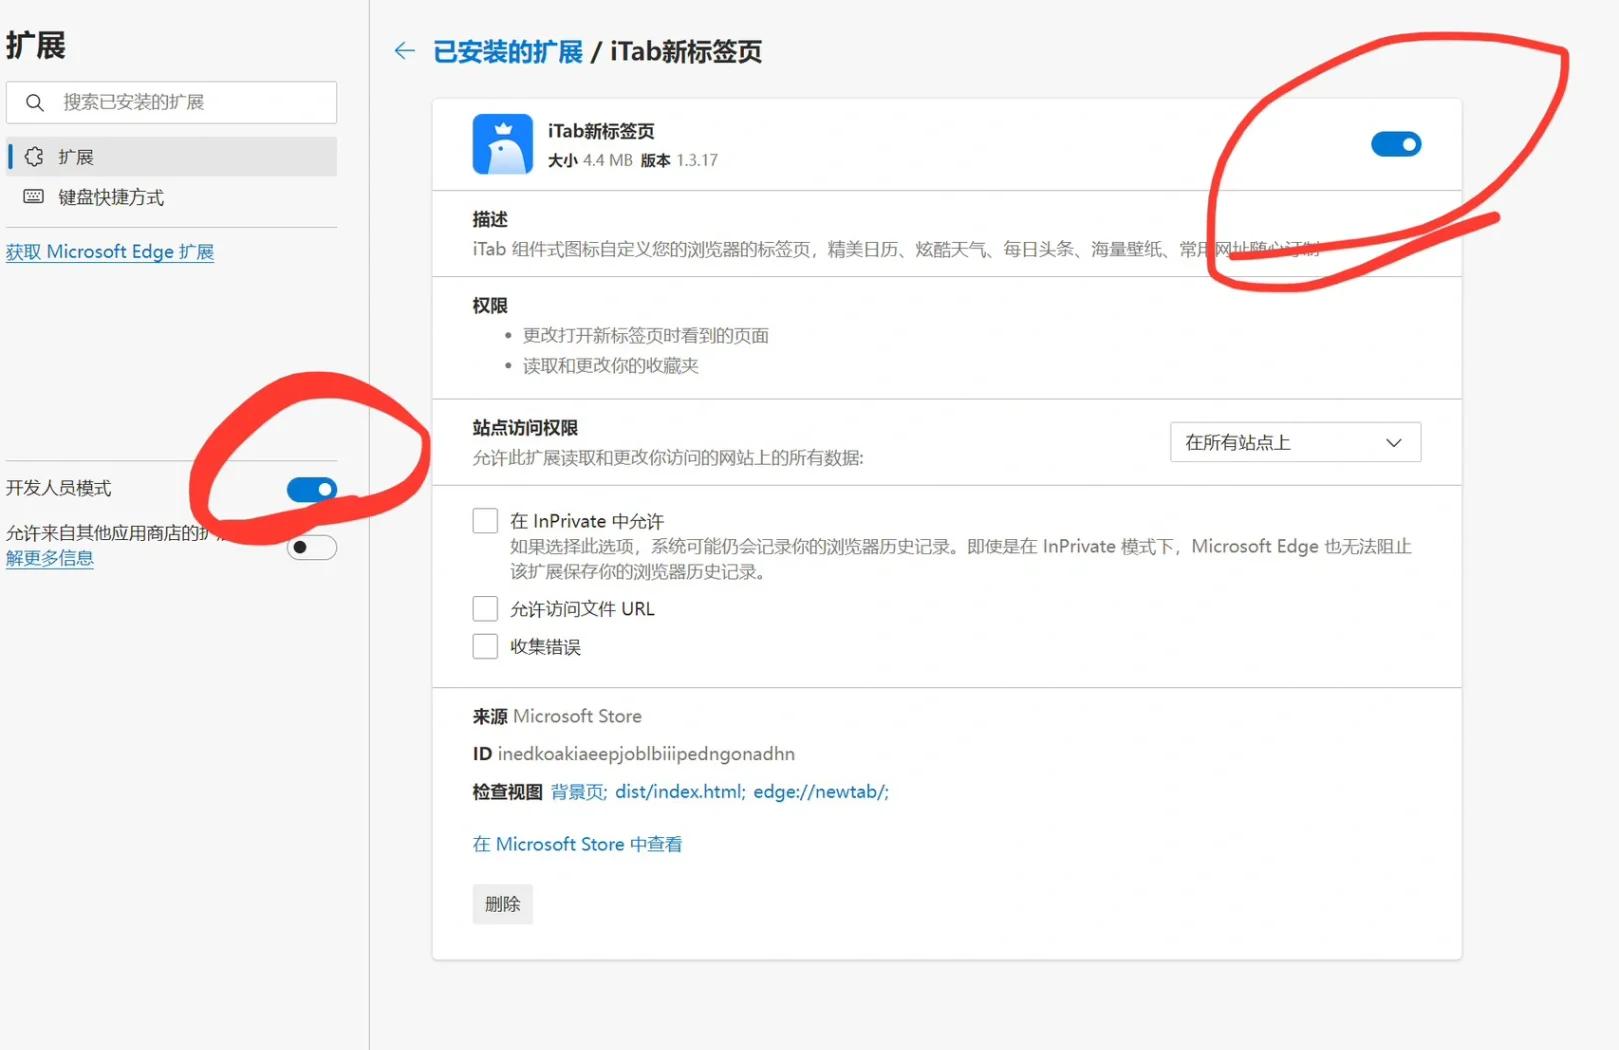Enable extensions from other app stores toggle
Image resolution: width=1619 pixels, height=1050 pixels.
(x=311, y=547)
